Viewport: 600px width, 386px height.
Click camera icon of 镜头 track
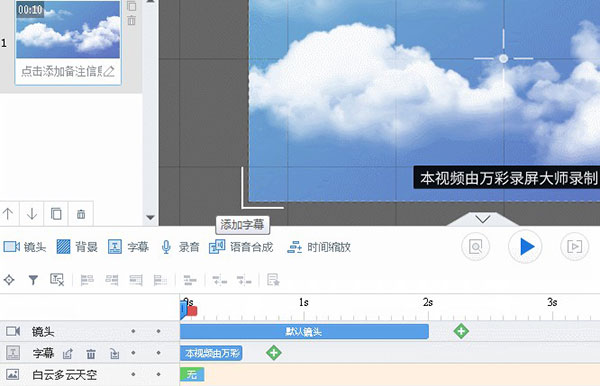coord(13,331)
